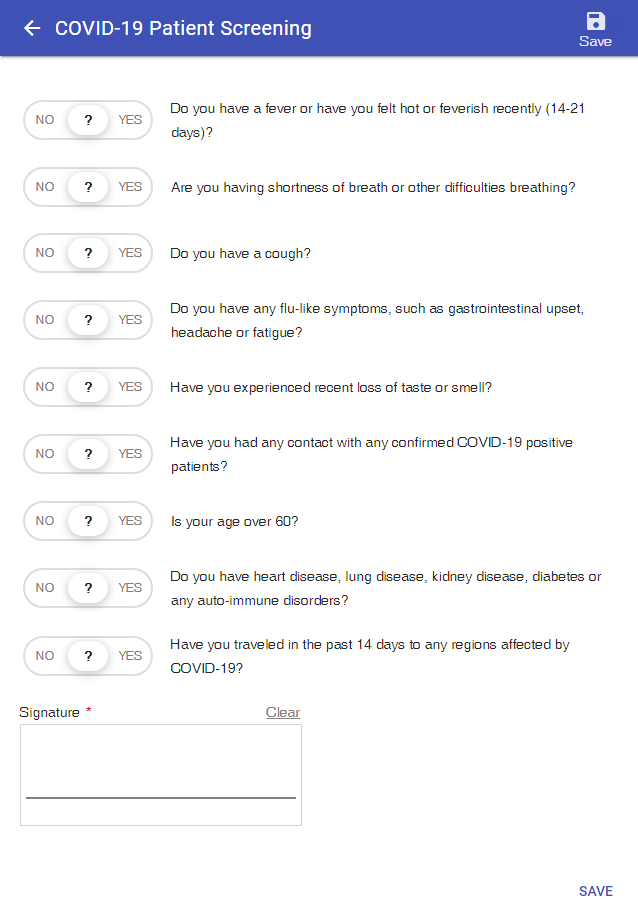Select NO for COVID-19 positive contact
638x909 pixels.
click(x=45, y=454)
